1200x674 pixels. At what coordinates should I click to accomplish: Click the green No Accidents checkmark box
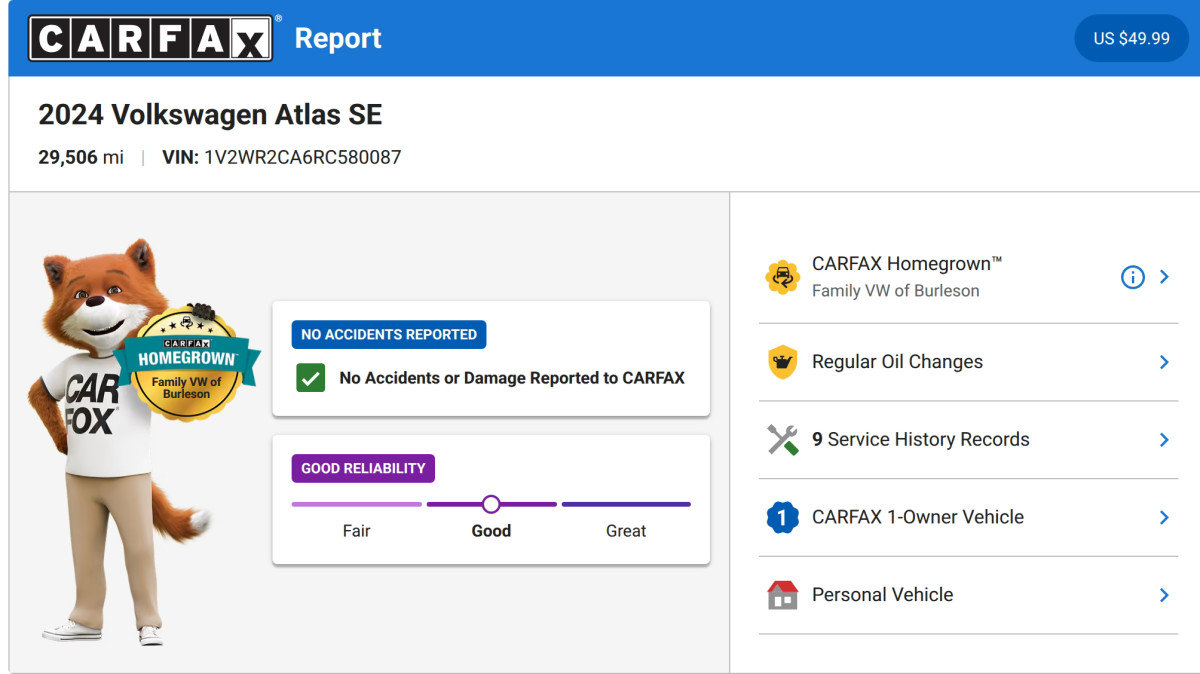[x=311, y=378]
